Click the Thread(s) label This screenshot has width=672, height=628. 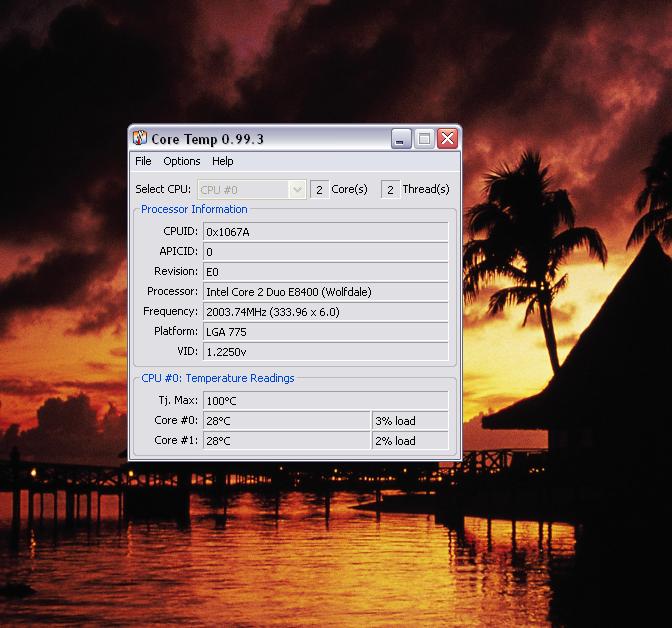point(426,189)
